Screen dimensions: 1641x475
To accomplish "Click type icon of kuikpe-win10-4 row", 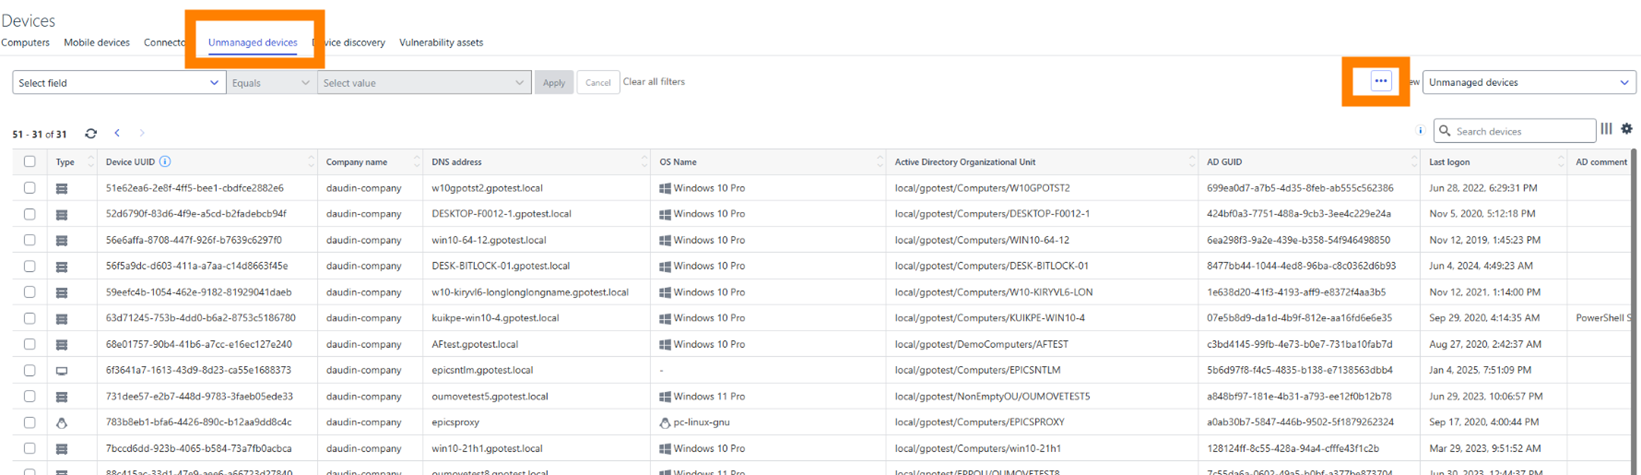I will click(x=62, y=318).
